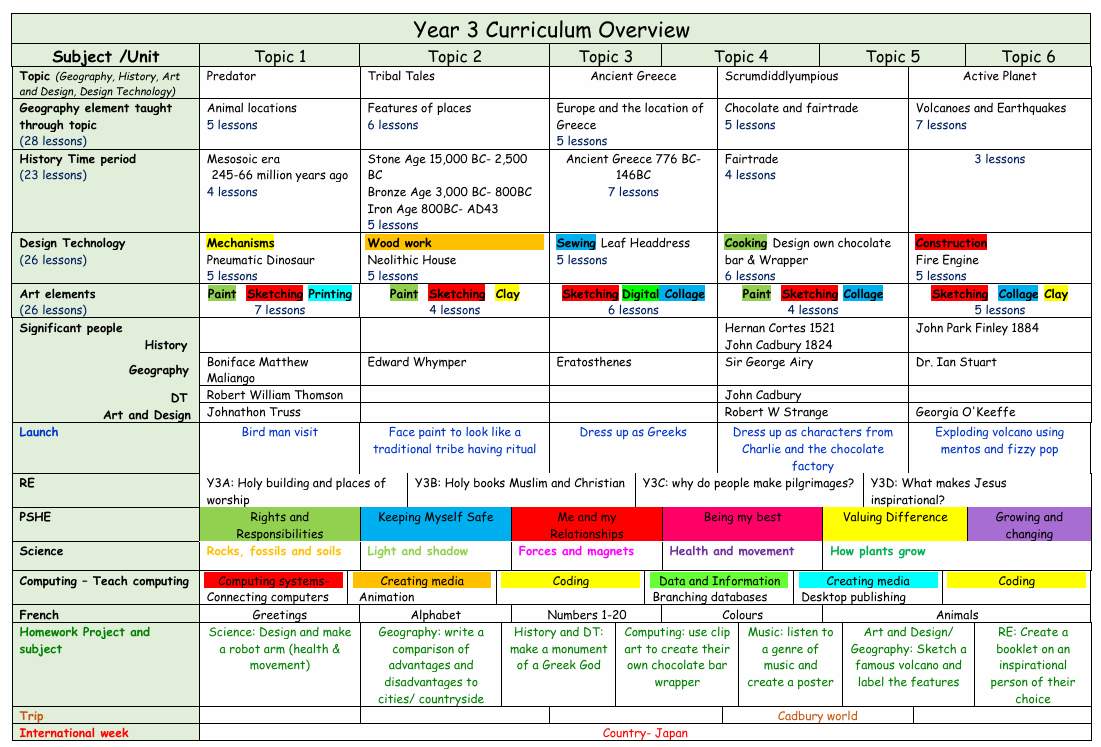Click the cyan Printing art element label
The width and height of the screenshot is (1101, 747).
tap(329, 294)
